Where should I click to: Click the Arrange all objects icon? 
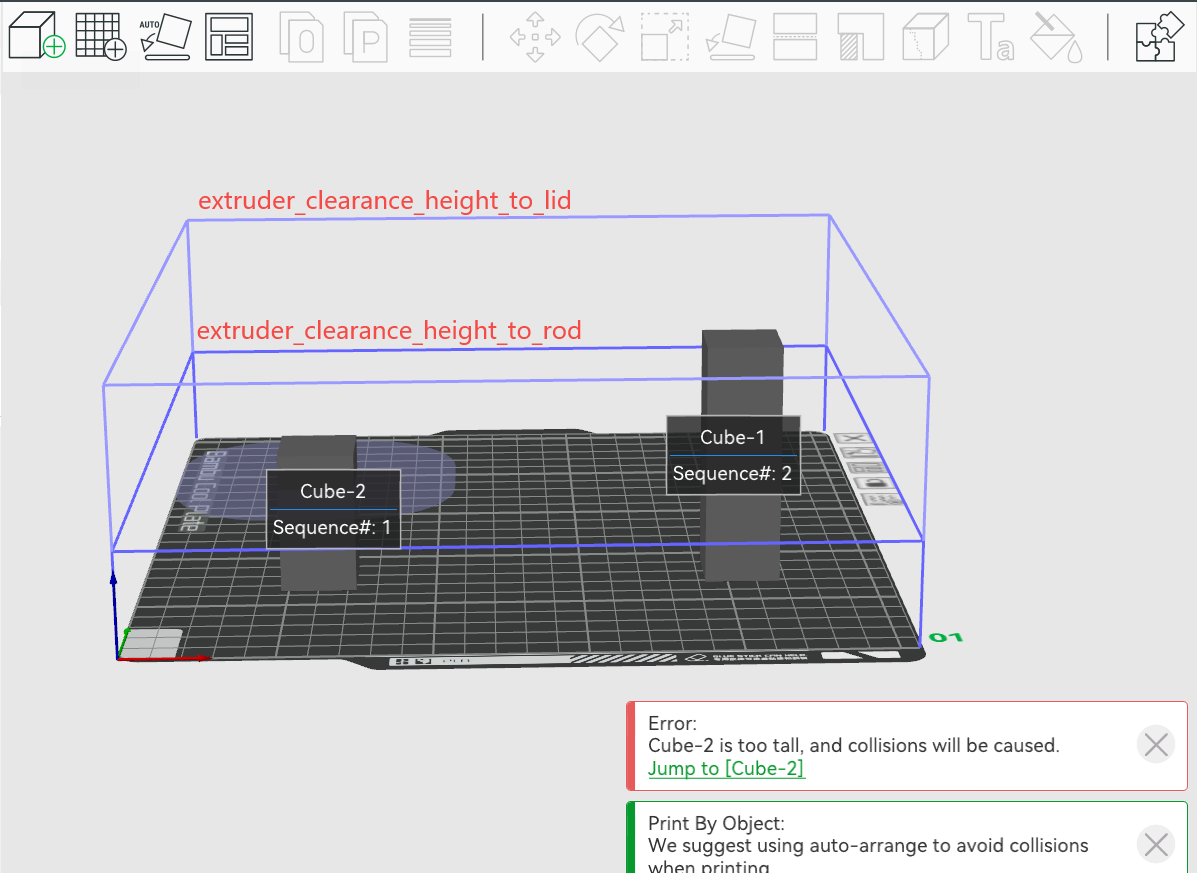(x=229, y=36)
